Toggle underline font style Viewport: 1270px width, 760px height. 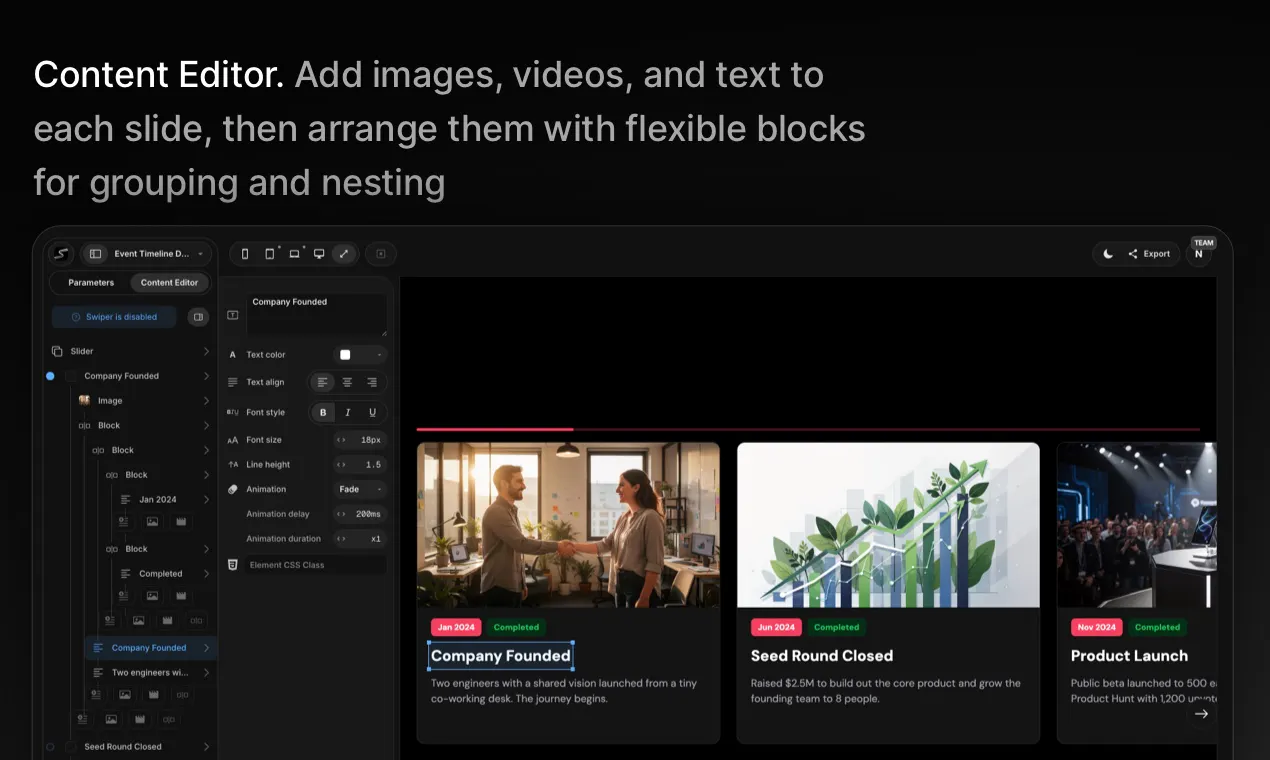373,412
